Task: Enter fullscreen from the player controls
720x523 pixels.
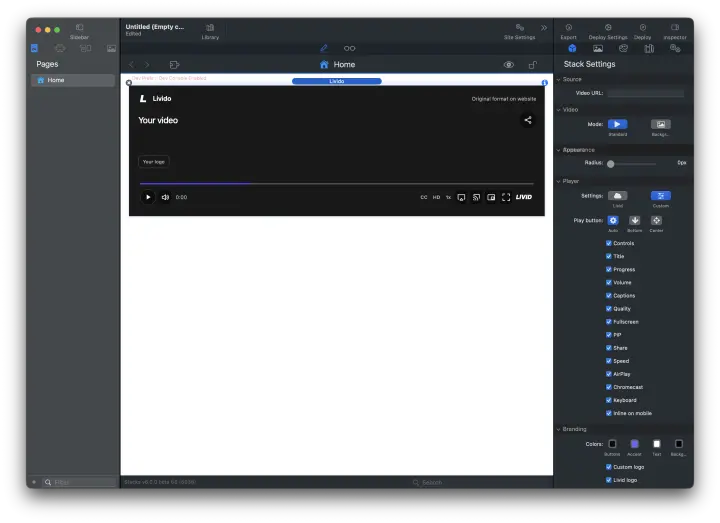Action: click(x=506, y=197)
